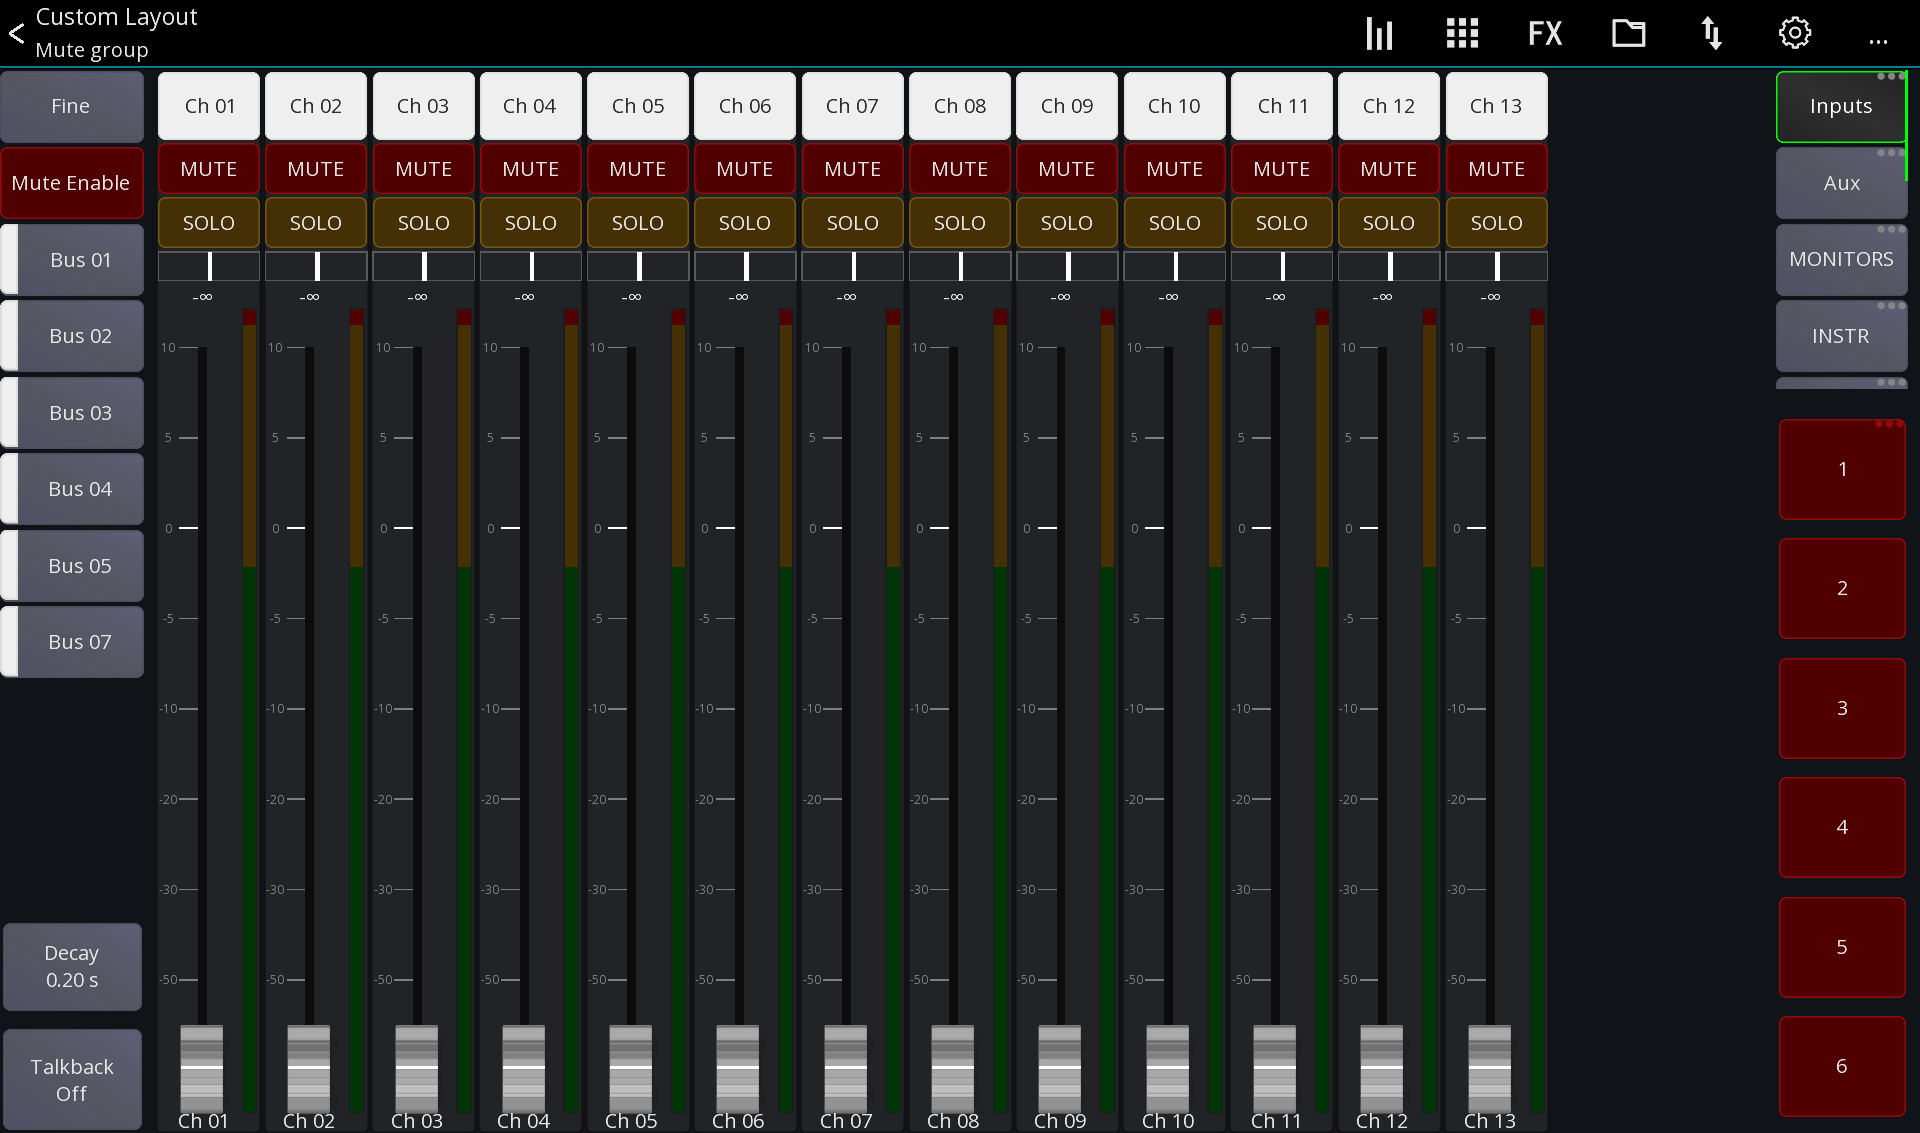Activate mute group 2
1920x1133 pixels.
(x=1842, y=588)
